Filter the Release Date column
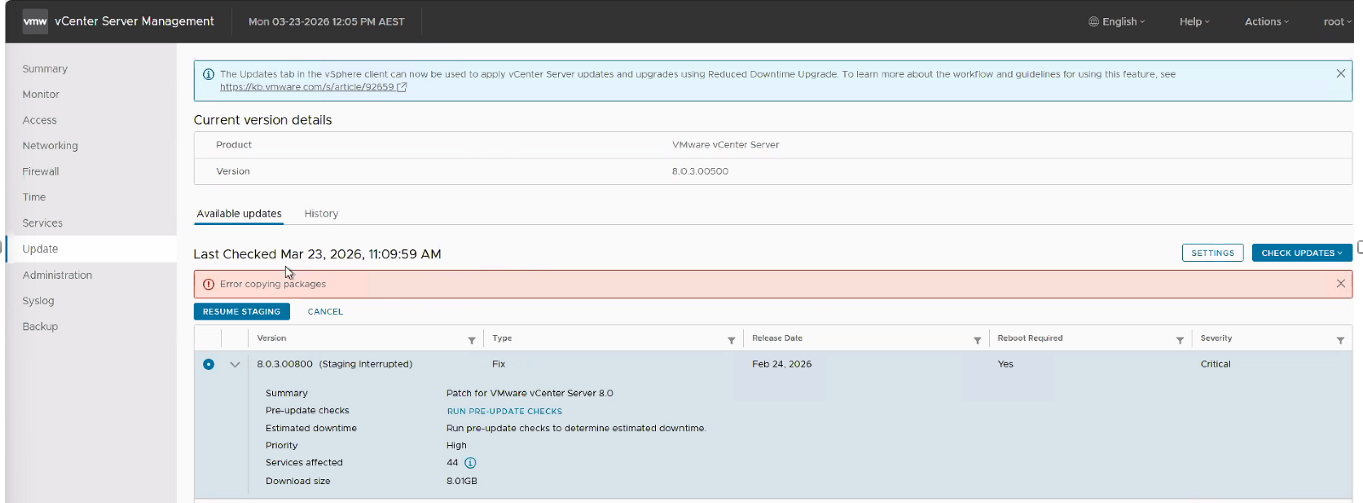The width and height of the screenshot is (1363, 503). (977, 340)
